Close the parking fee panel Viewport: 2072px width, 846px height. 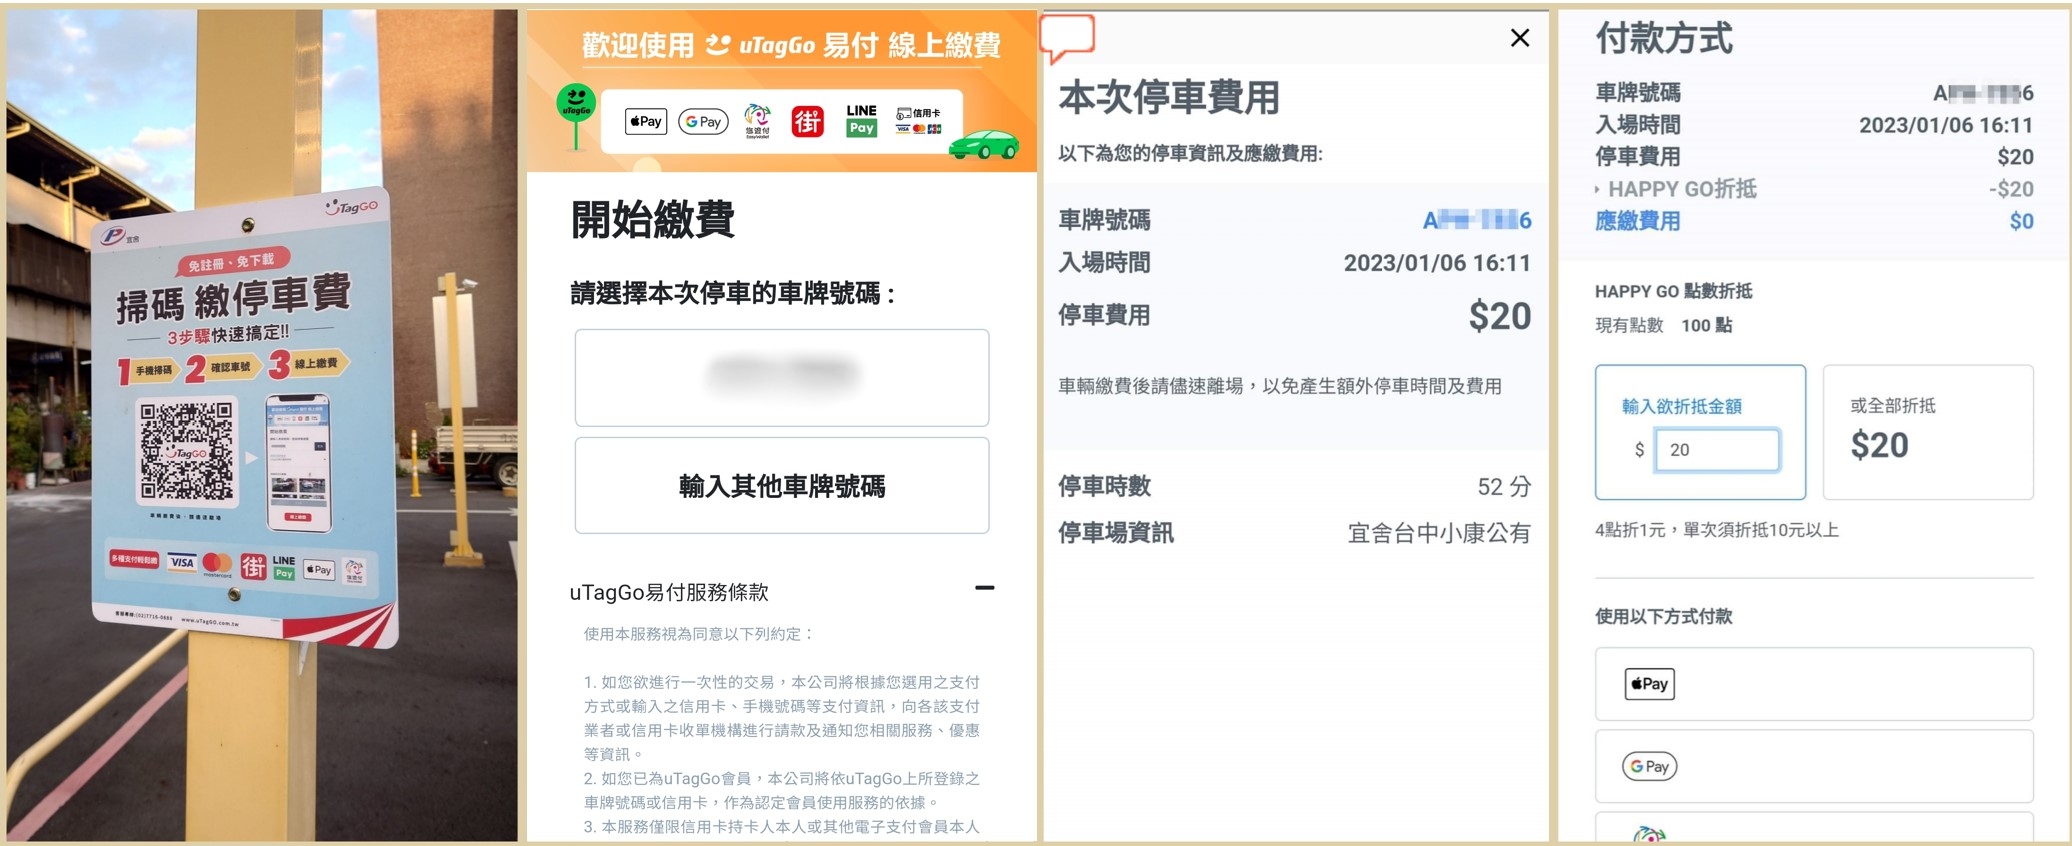pyautogui.click(x=1519, y=38)
